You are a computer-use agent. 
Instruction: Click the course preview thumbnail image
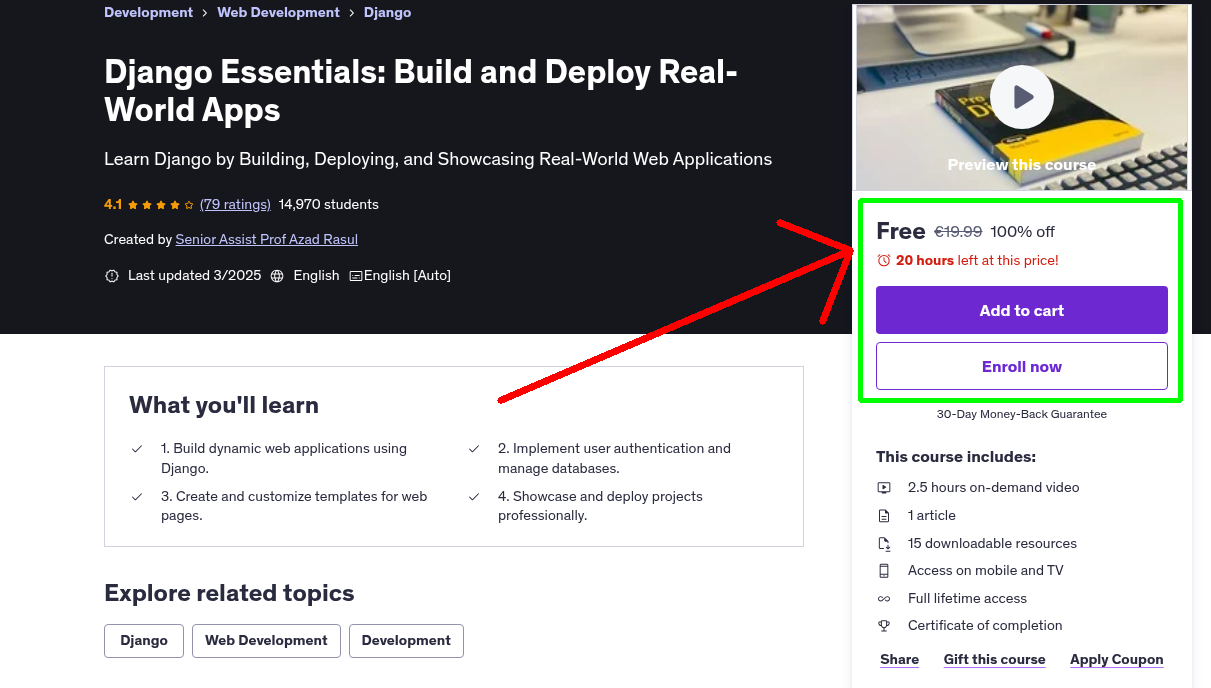point(1021,97)
